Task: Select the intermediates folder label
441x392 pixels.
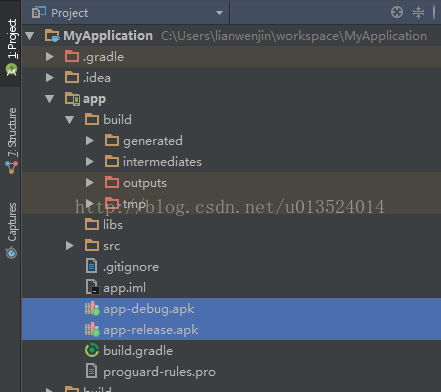Action: click(x=162, y=162)
